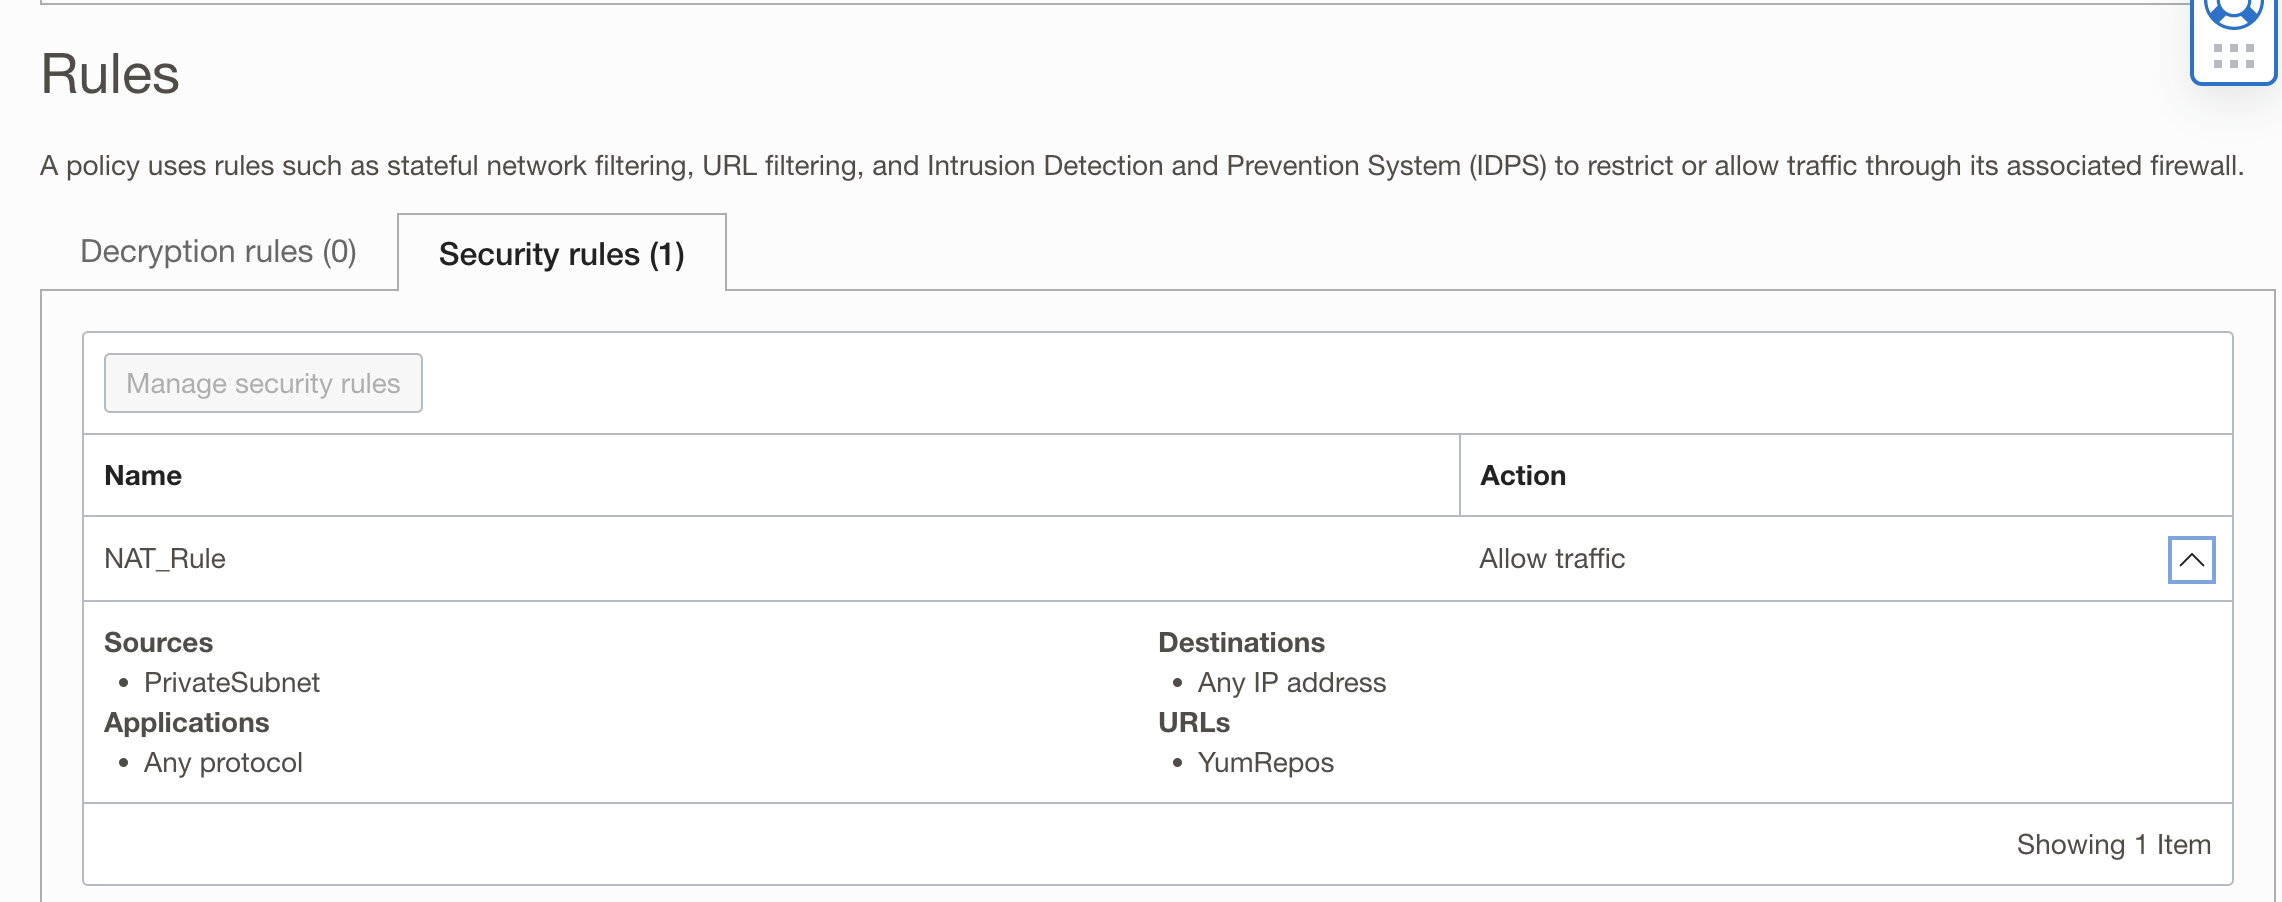Click the Action column header

[1522, 476]
